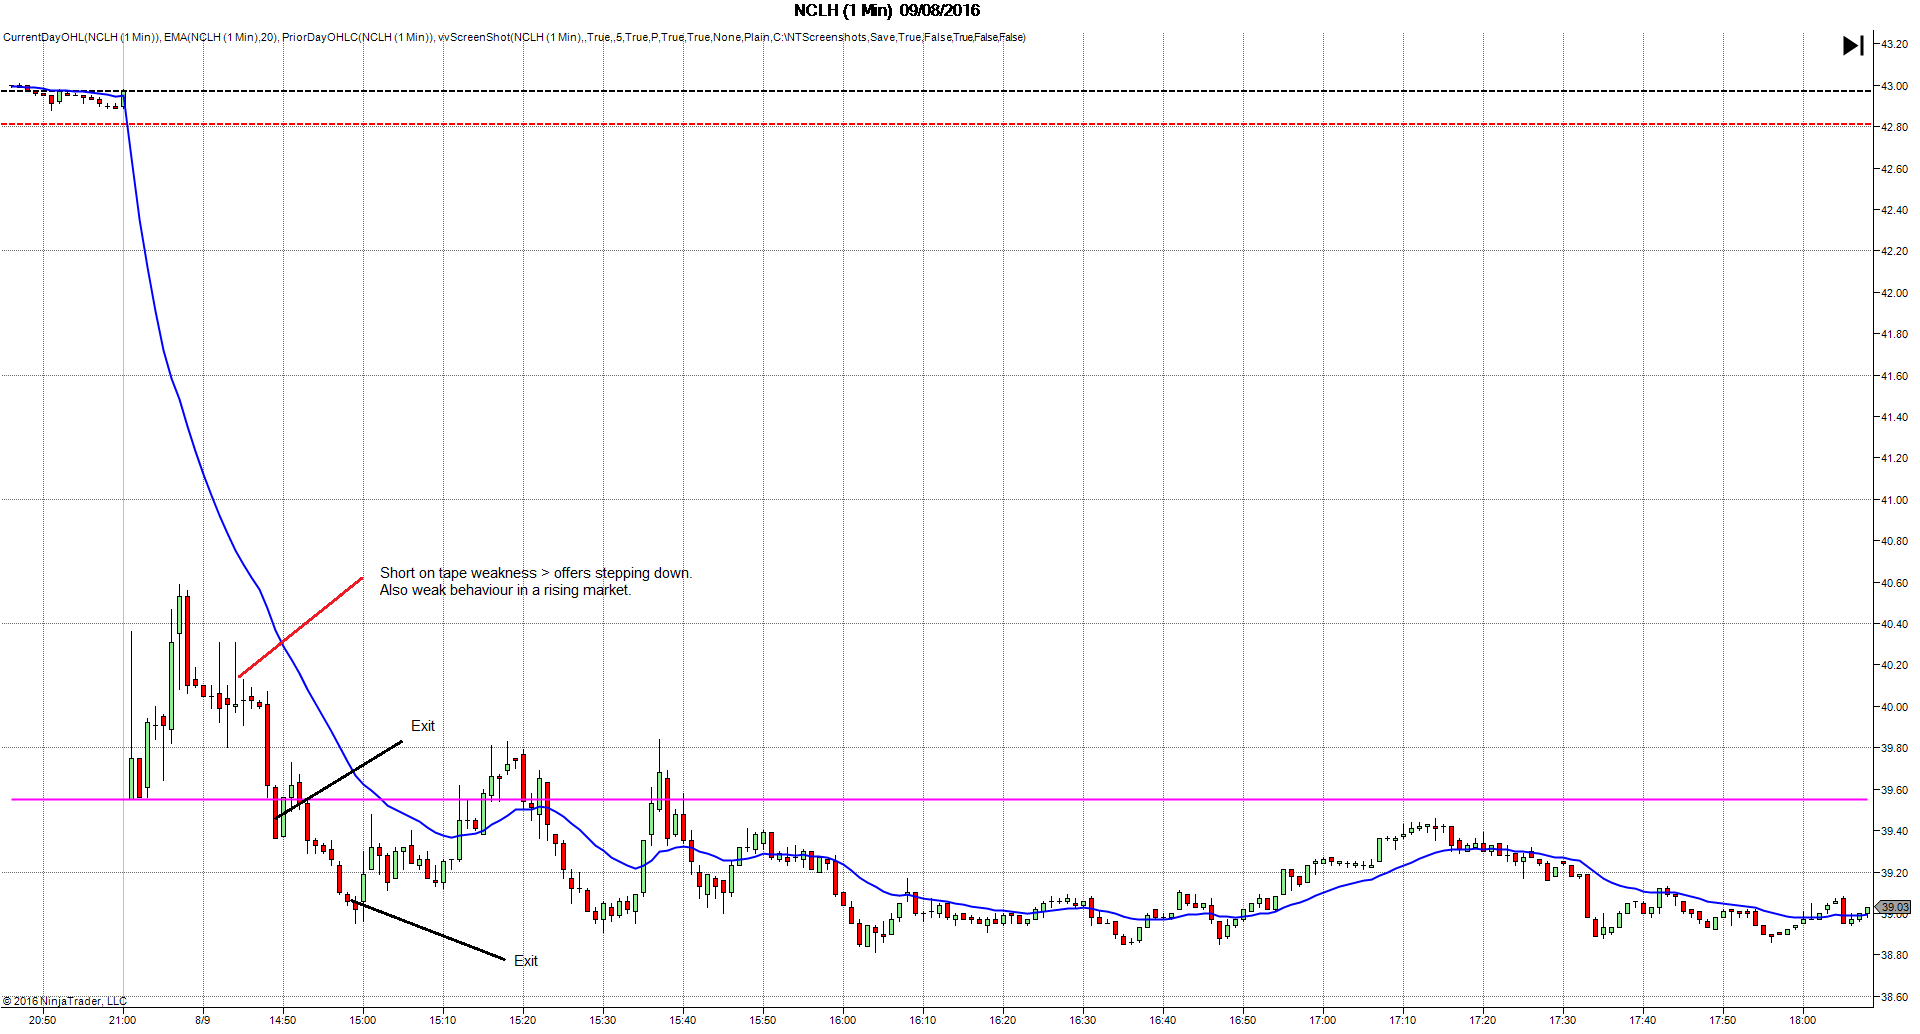Screen dimensions: 1920x1034
Task: Click the Exit label on the rising black line
Action: point(423,726)
